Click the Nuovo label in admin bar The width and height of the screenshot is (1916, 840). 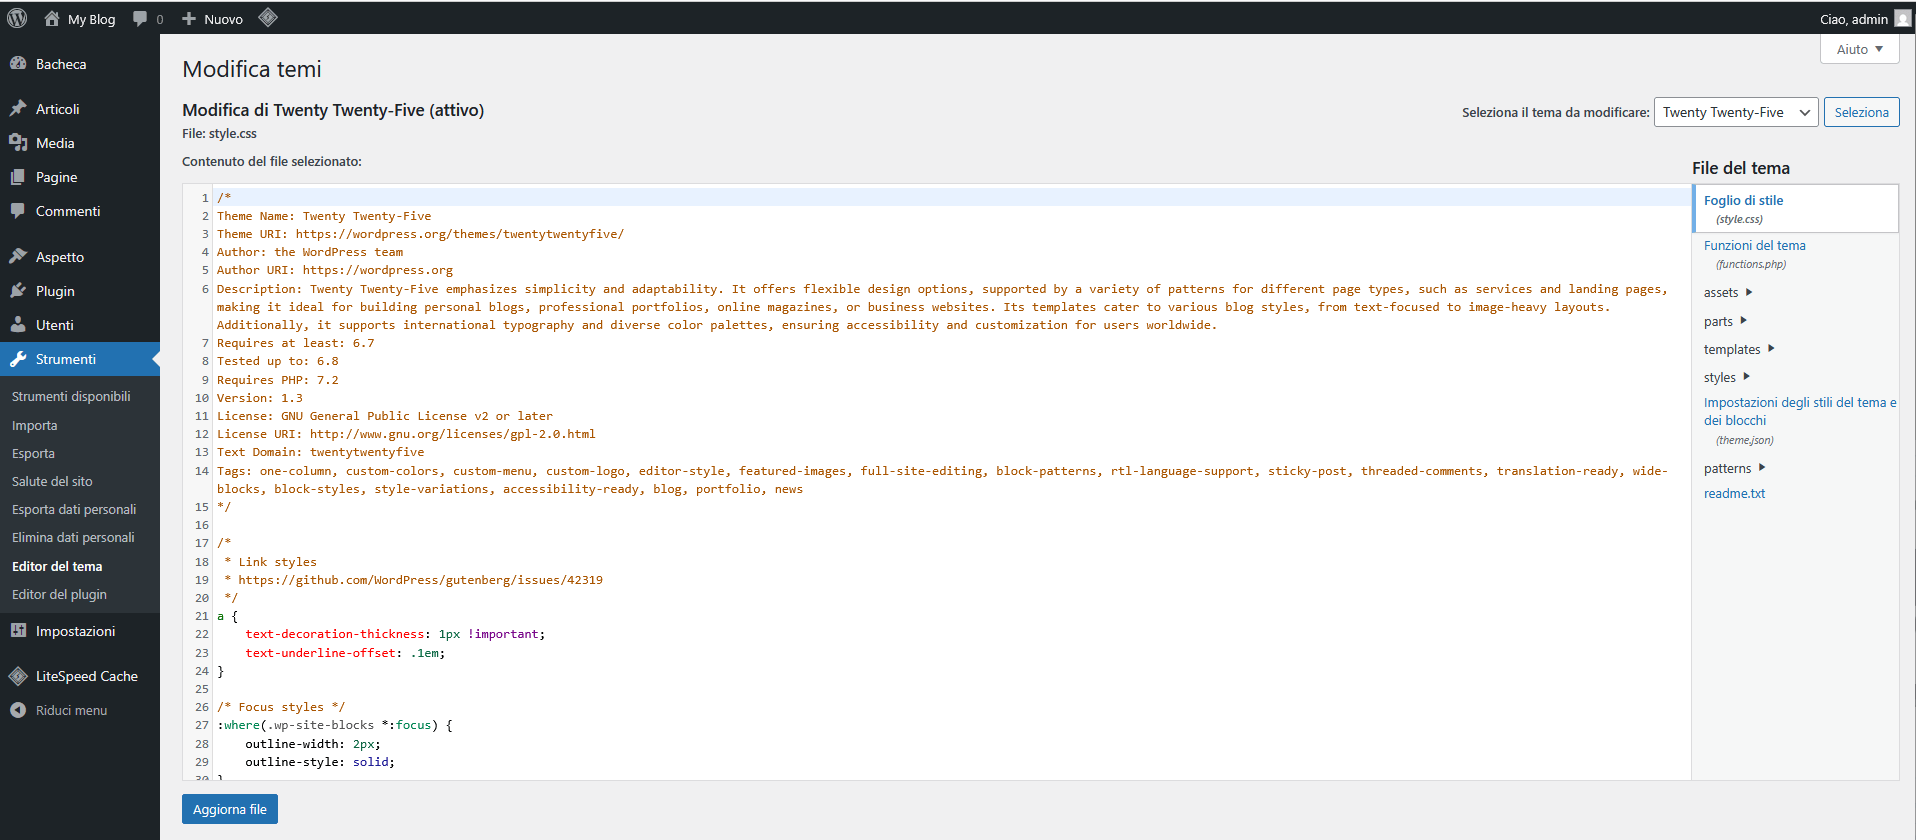223,19
